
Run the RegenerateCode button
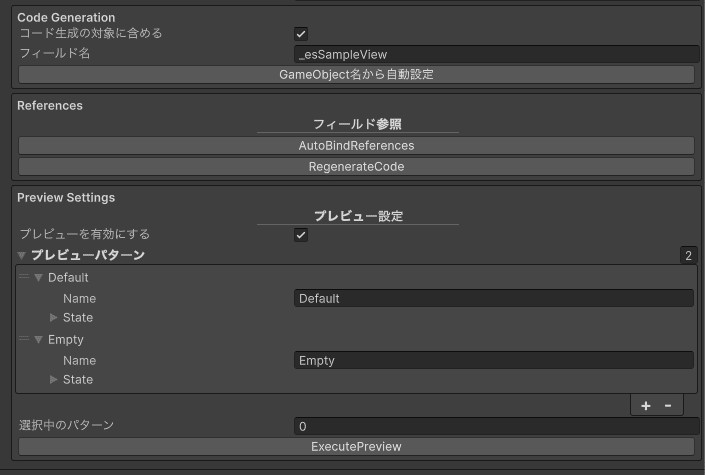(x=356, y=167)
